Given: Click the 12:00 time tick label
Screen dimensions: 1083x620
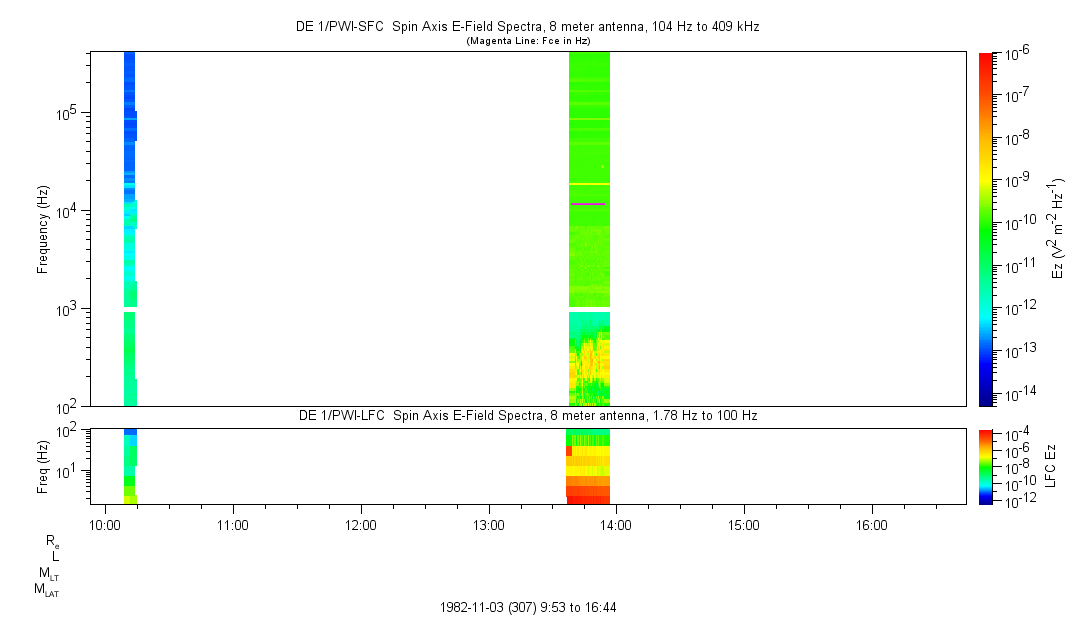Looking at the screenshot, I should 360,524.
